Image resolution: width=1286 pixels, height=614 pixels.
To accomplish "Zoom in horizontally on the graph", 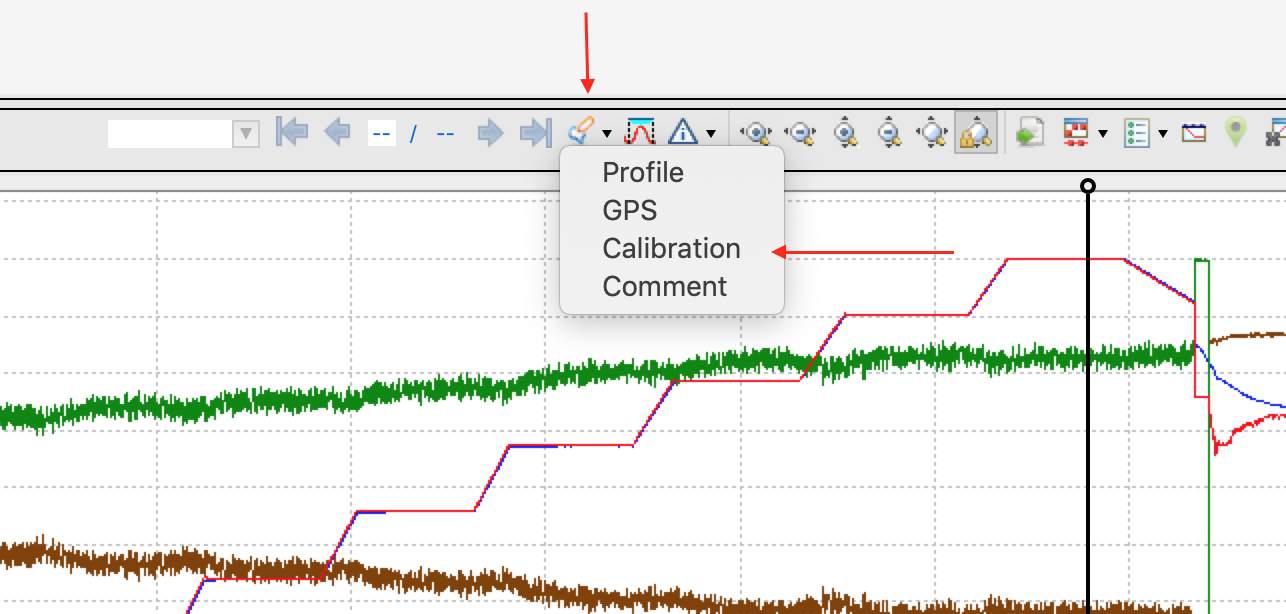I will point(756,132).
